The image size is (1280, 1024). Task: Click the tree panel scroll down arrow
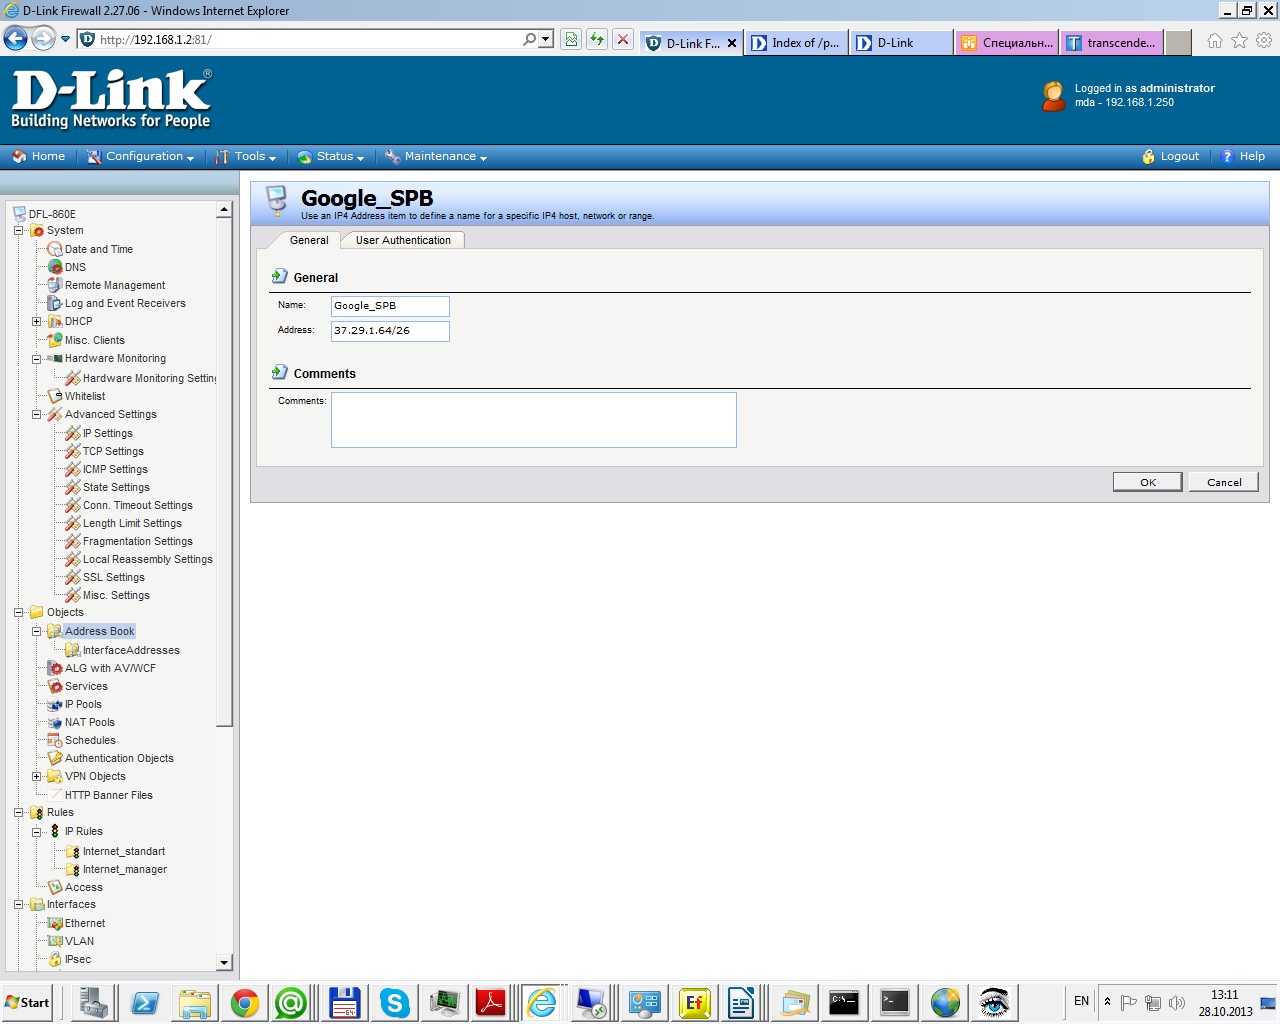pos(224,962)
